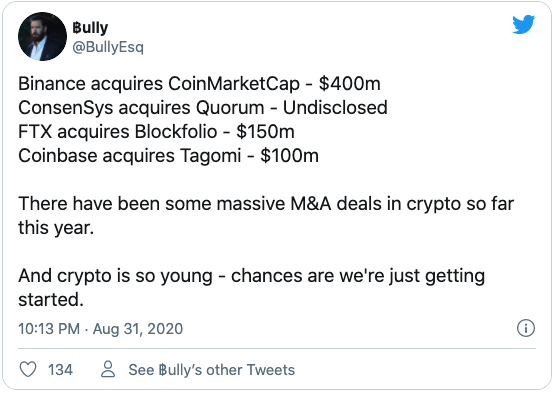Image resolution: width=555 pixels, height=393 pixels.
Task: Click the Twitter bird logo
Action: (x=523, y=24)
